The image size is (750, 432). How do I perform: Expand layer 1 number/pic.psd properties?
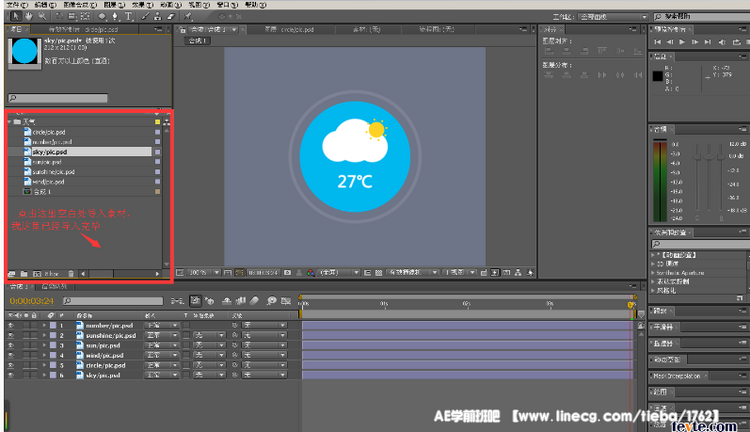44,325
